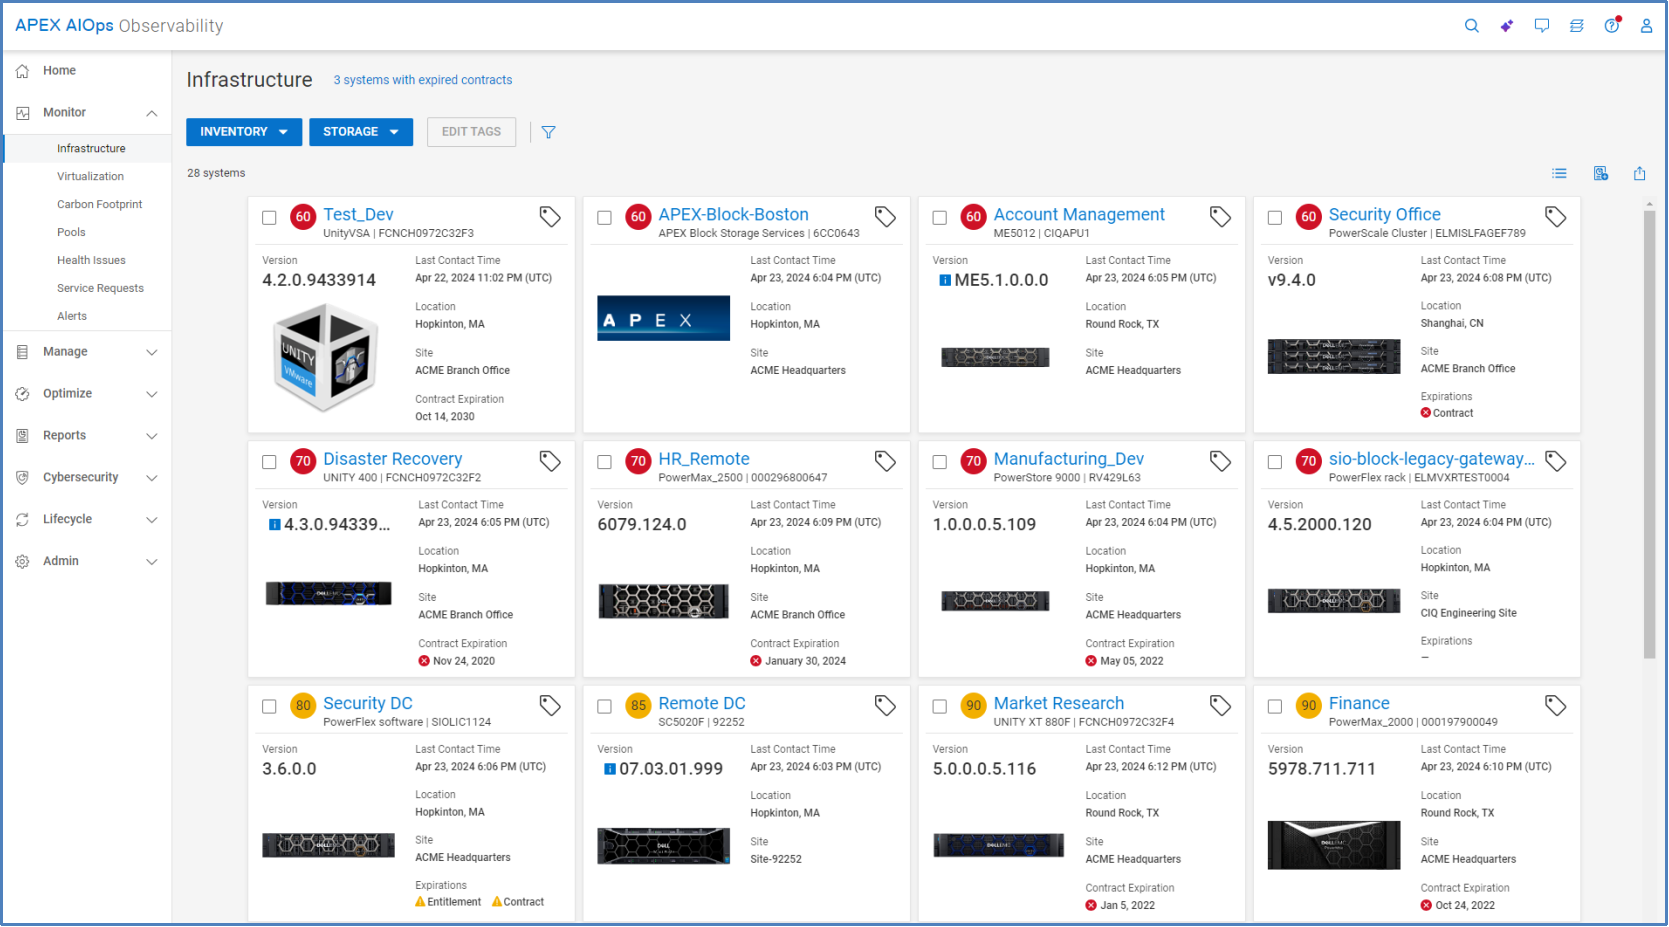Click the Finance PowerMax hardware image
The image size is (1669, 927).
[x=1334, y=846]
